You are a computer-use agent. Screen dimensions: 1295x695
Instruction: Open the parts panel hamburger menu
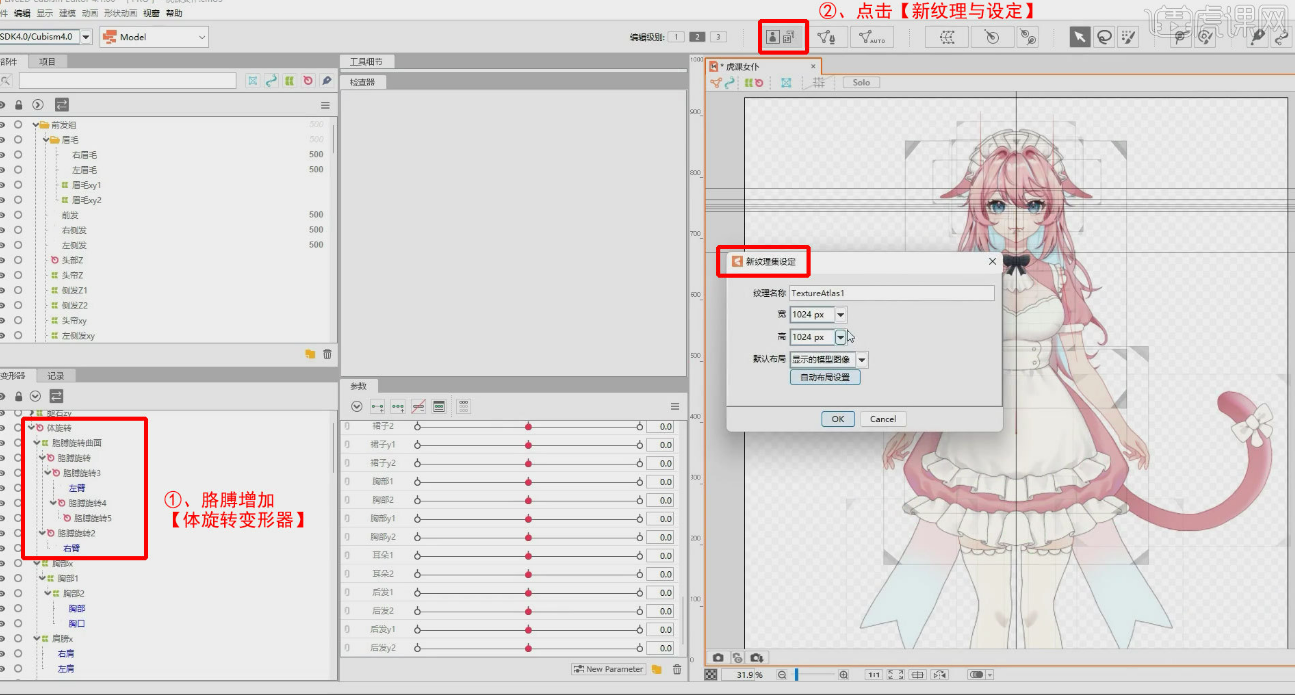pyautogui.click(x=325, y=105)
